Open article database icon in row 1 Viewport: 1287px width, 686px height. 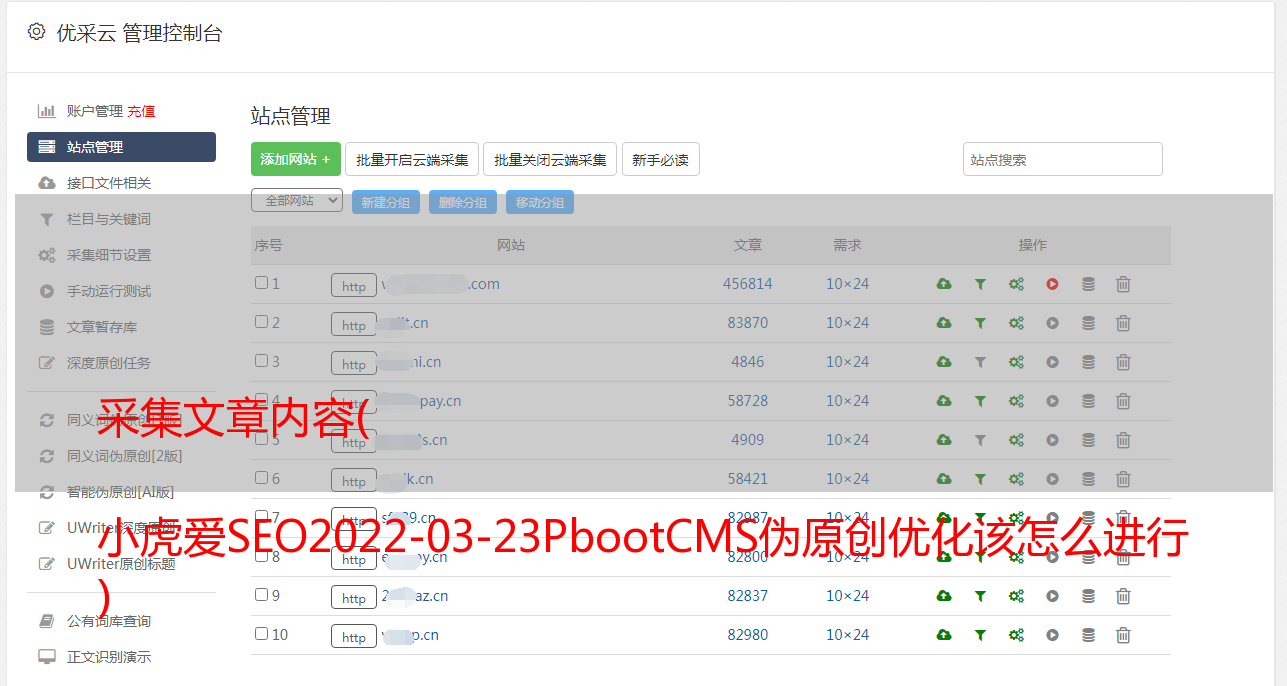coord(1088,284)
